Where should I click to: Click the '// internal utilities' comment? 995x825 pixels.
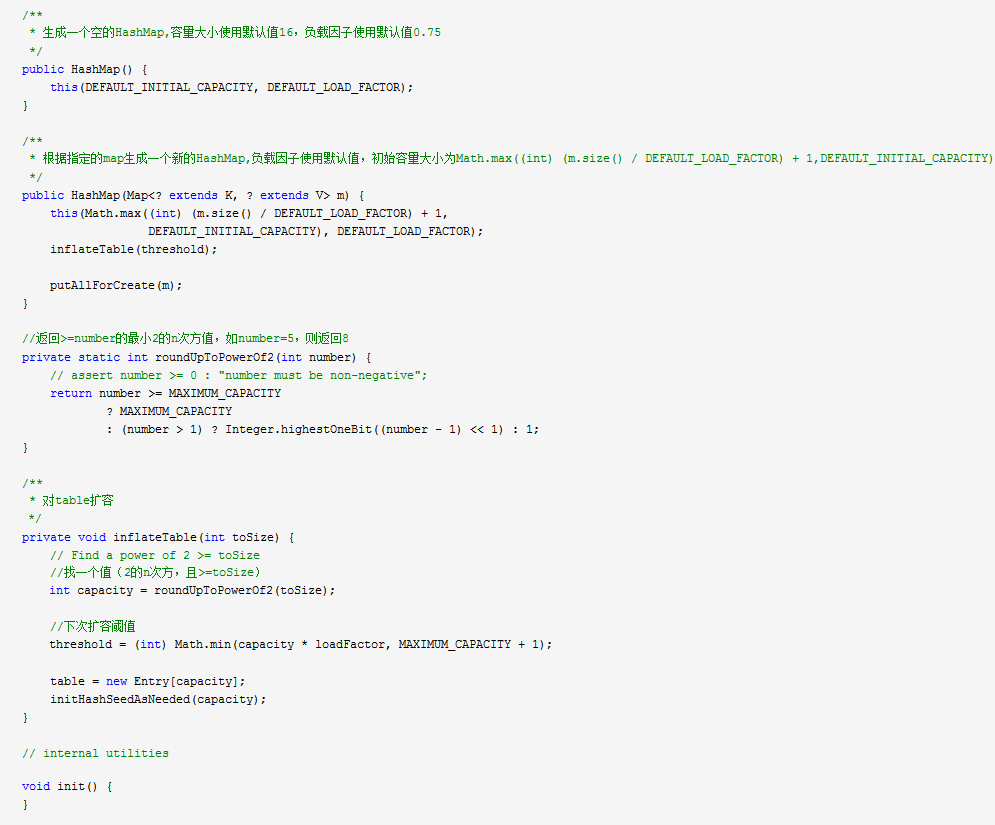95,754
